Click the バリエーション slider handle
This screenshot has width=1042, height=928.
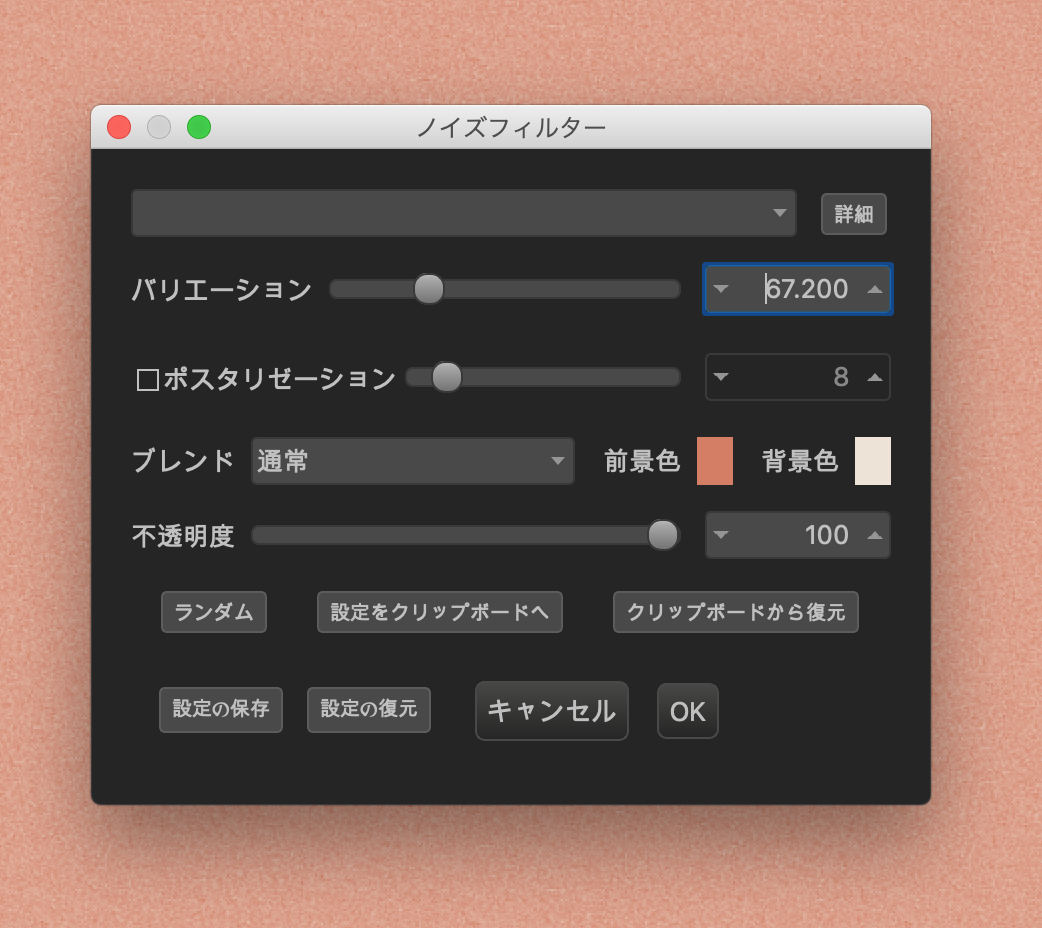(429, 289)
